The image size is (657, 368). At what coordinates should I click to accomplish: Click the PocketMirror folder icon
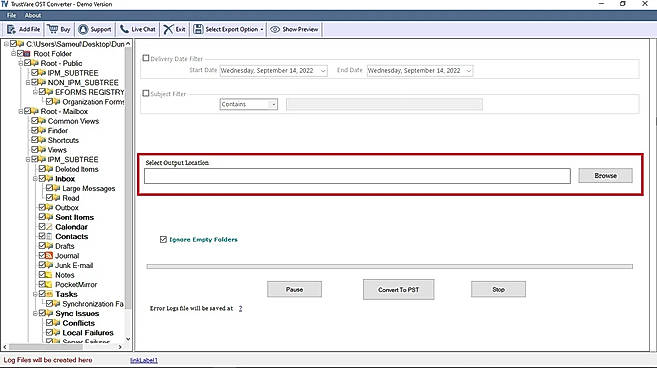(x=49, y=285)
